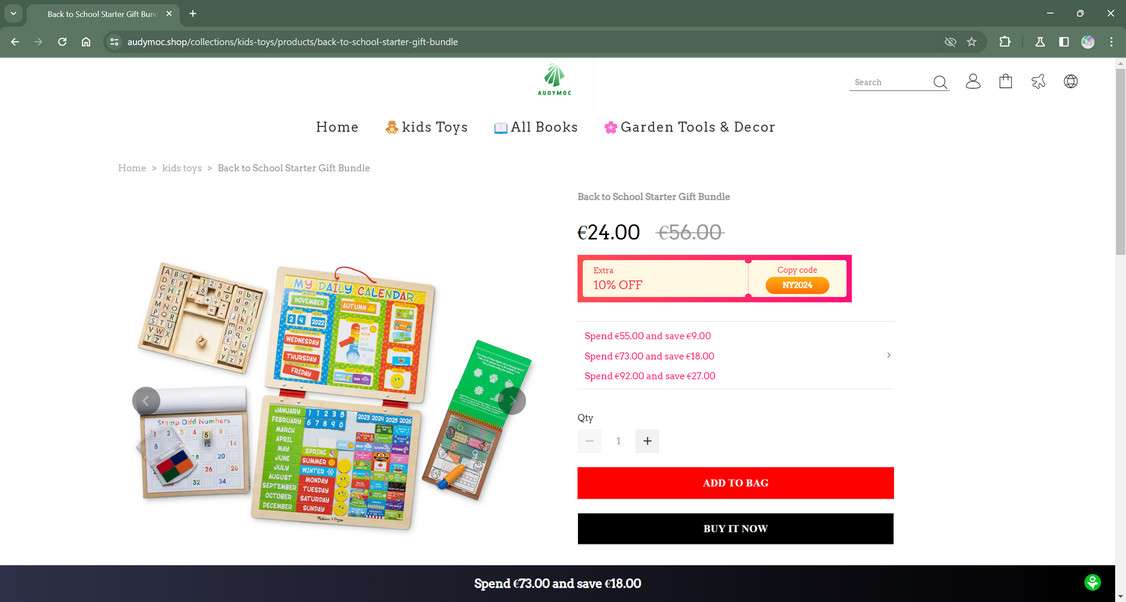Open the Chrome three-dot menu

tap(1111, 42)
